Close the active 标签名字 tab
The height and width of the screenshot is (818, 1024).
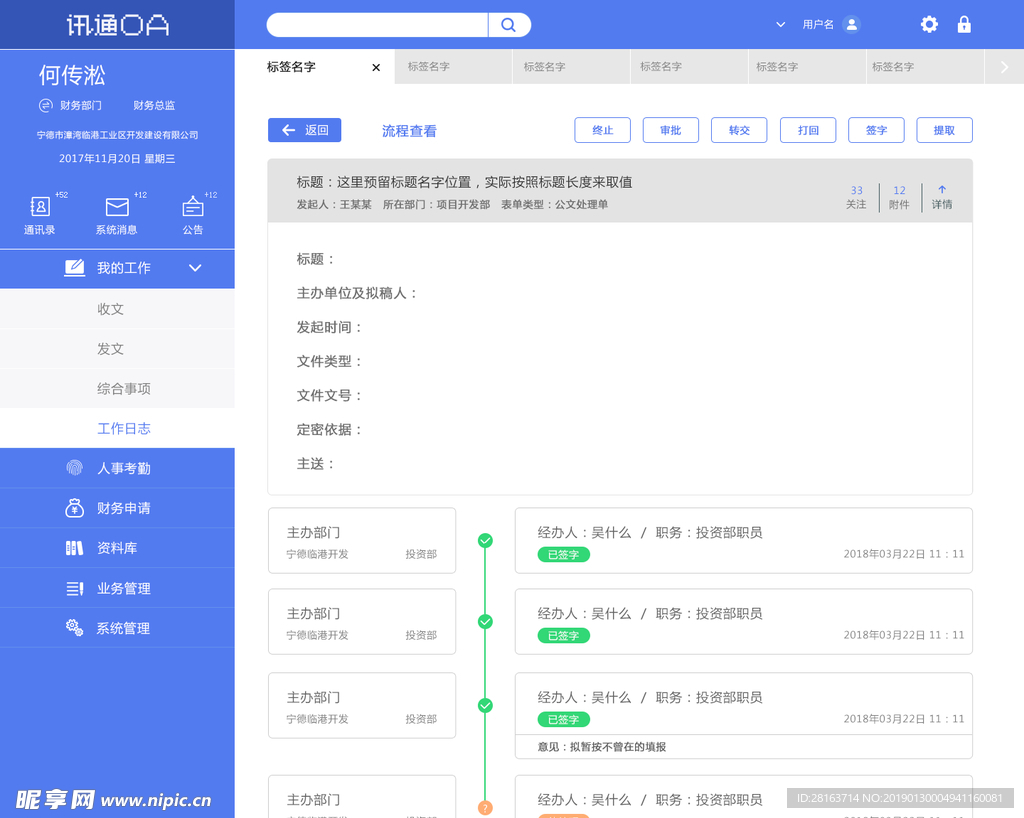376,67
